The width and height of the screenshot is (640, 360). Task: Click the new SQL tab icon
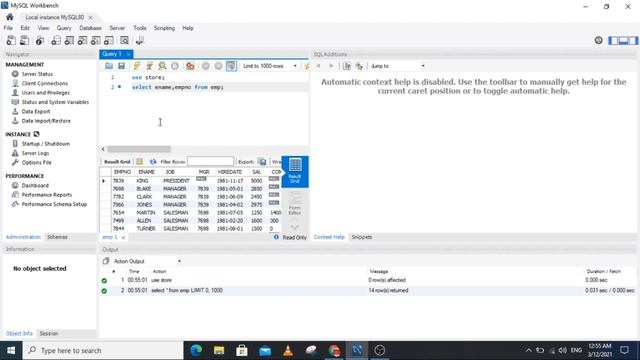coord(11,40)
